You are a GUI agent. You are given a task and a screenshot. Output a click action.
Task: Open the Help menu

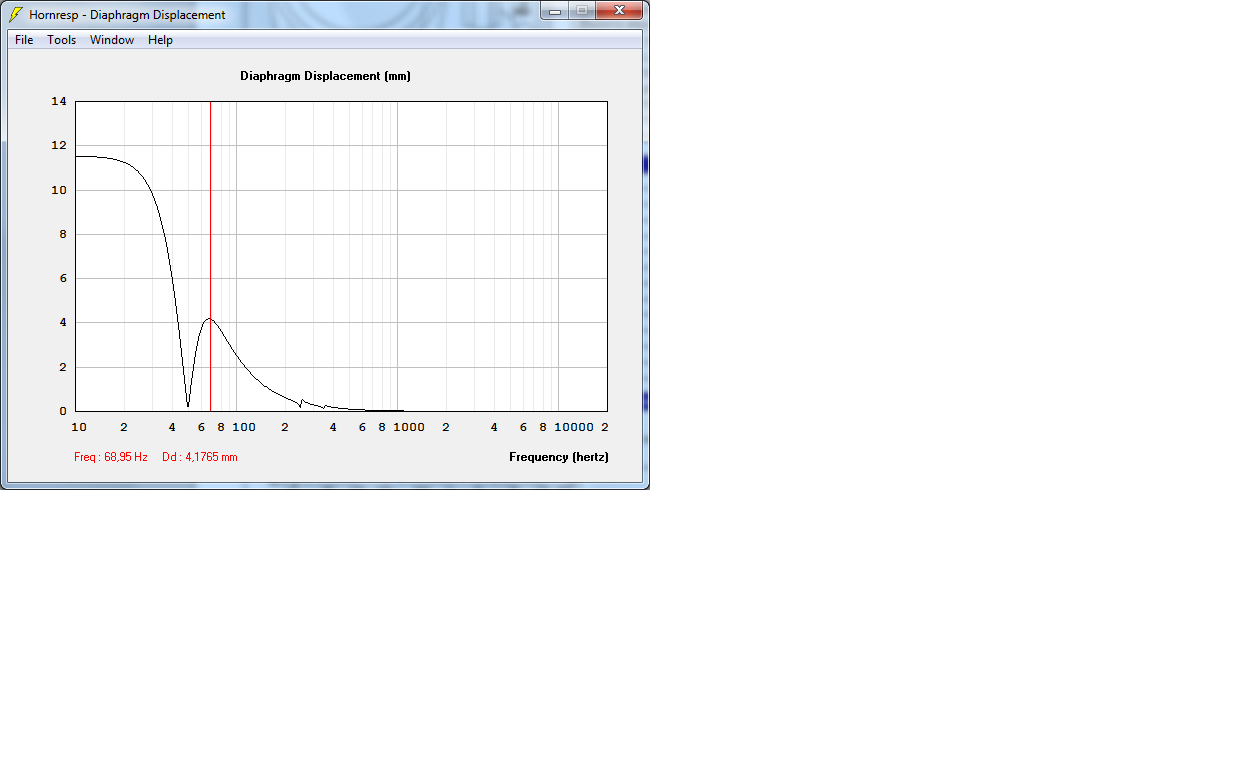click(x=160, y=40)
